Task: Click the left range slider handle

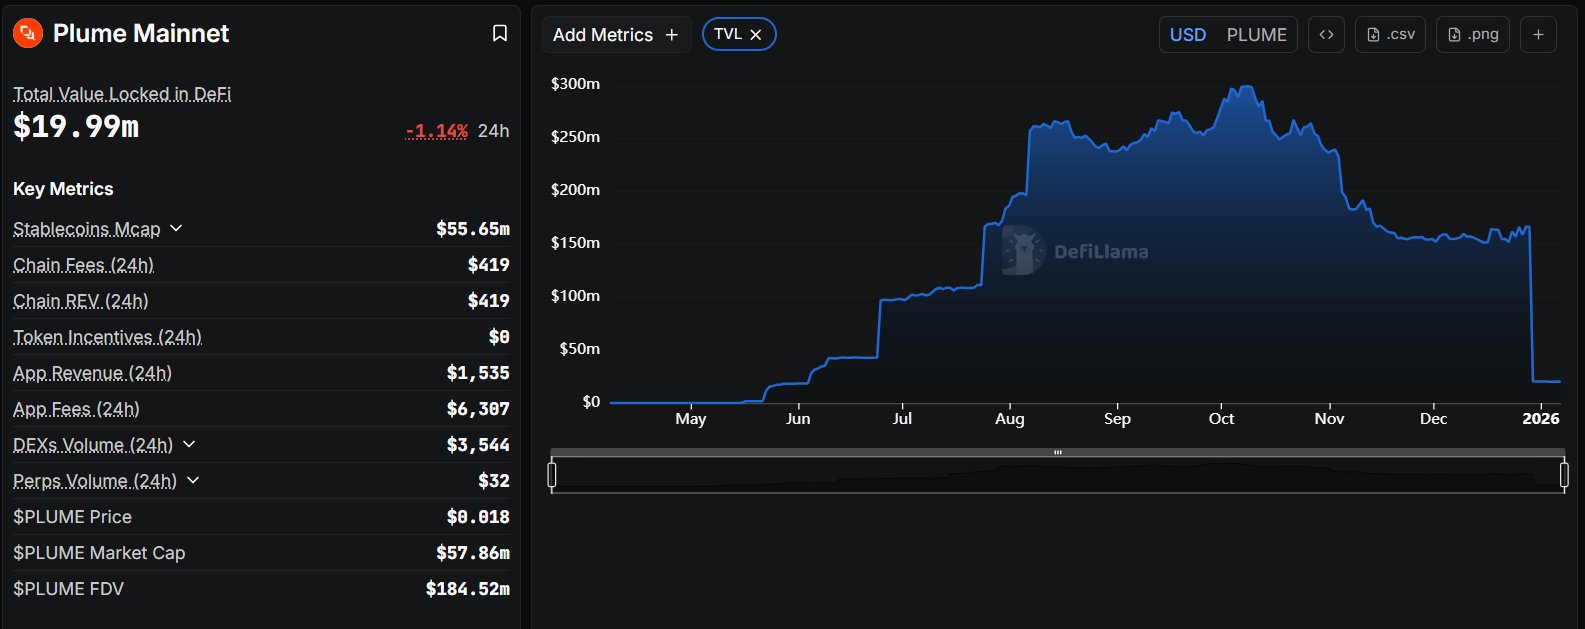Action: [x=552, y=475]
